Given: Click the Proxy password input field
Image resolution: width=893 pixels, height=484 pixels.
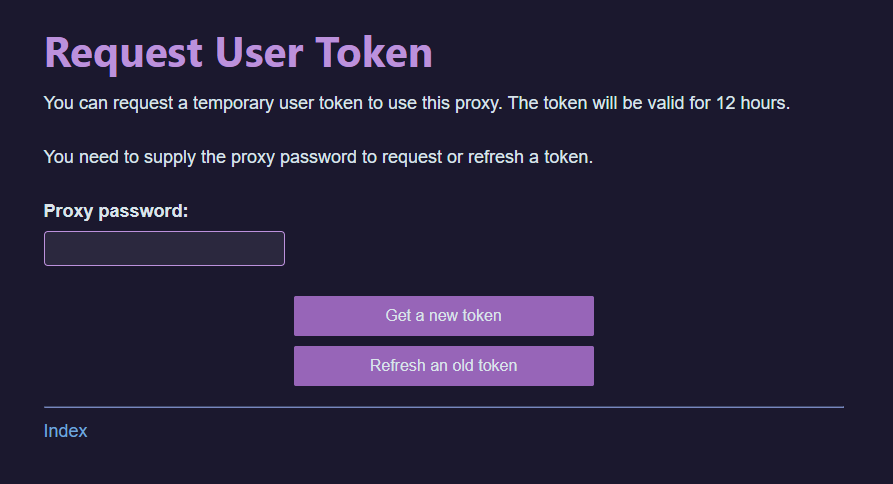Looking at the screenshot, I should (x=164, y=249).
